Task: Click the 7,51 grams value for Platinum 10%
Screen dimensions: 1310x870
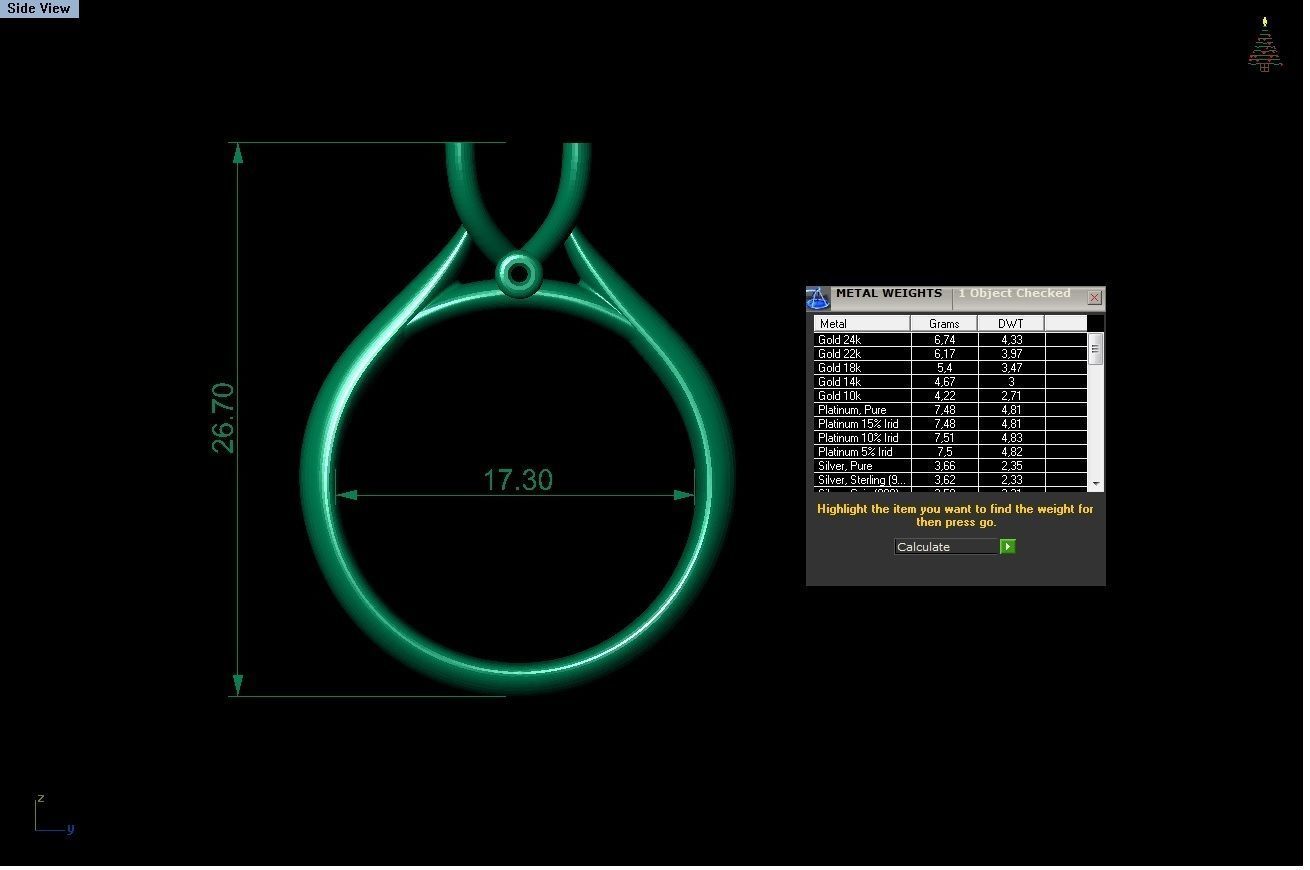Action: click(944, 438)
